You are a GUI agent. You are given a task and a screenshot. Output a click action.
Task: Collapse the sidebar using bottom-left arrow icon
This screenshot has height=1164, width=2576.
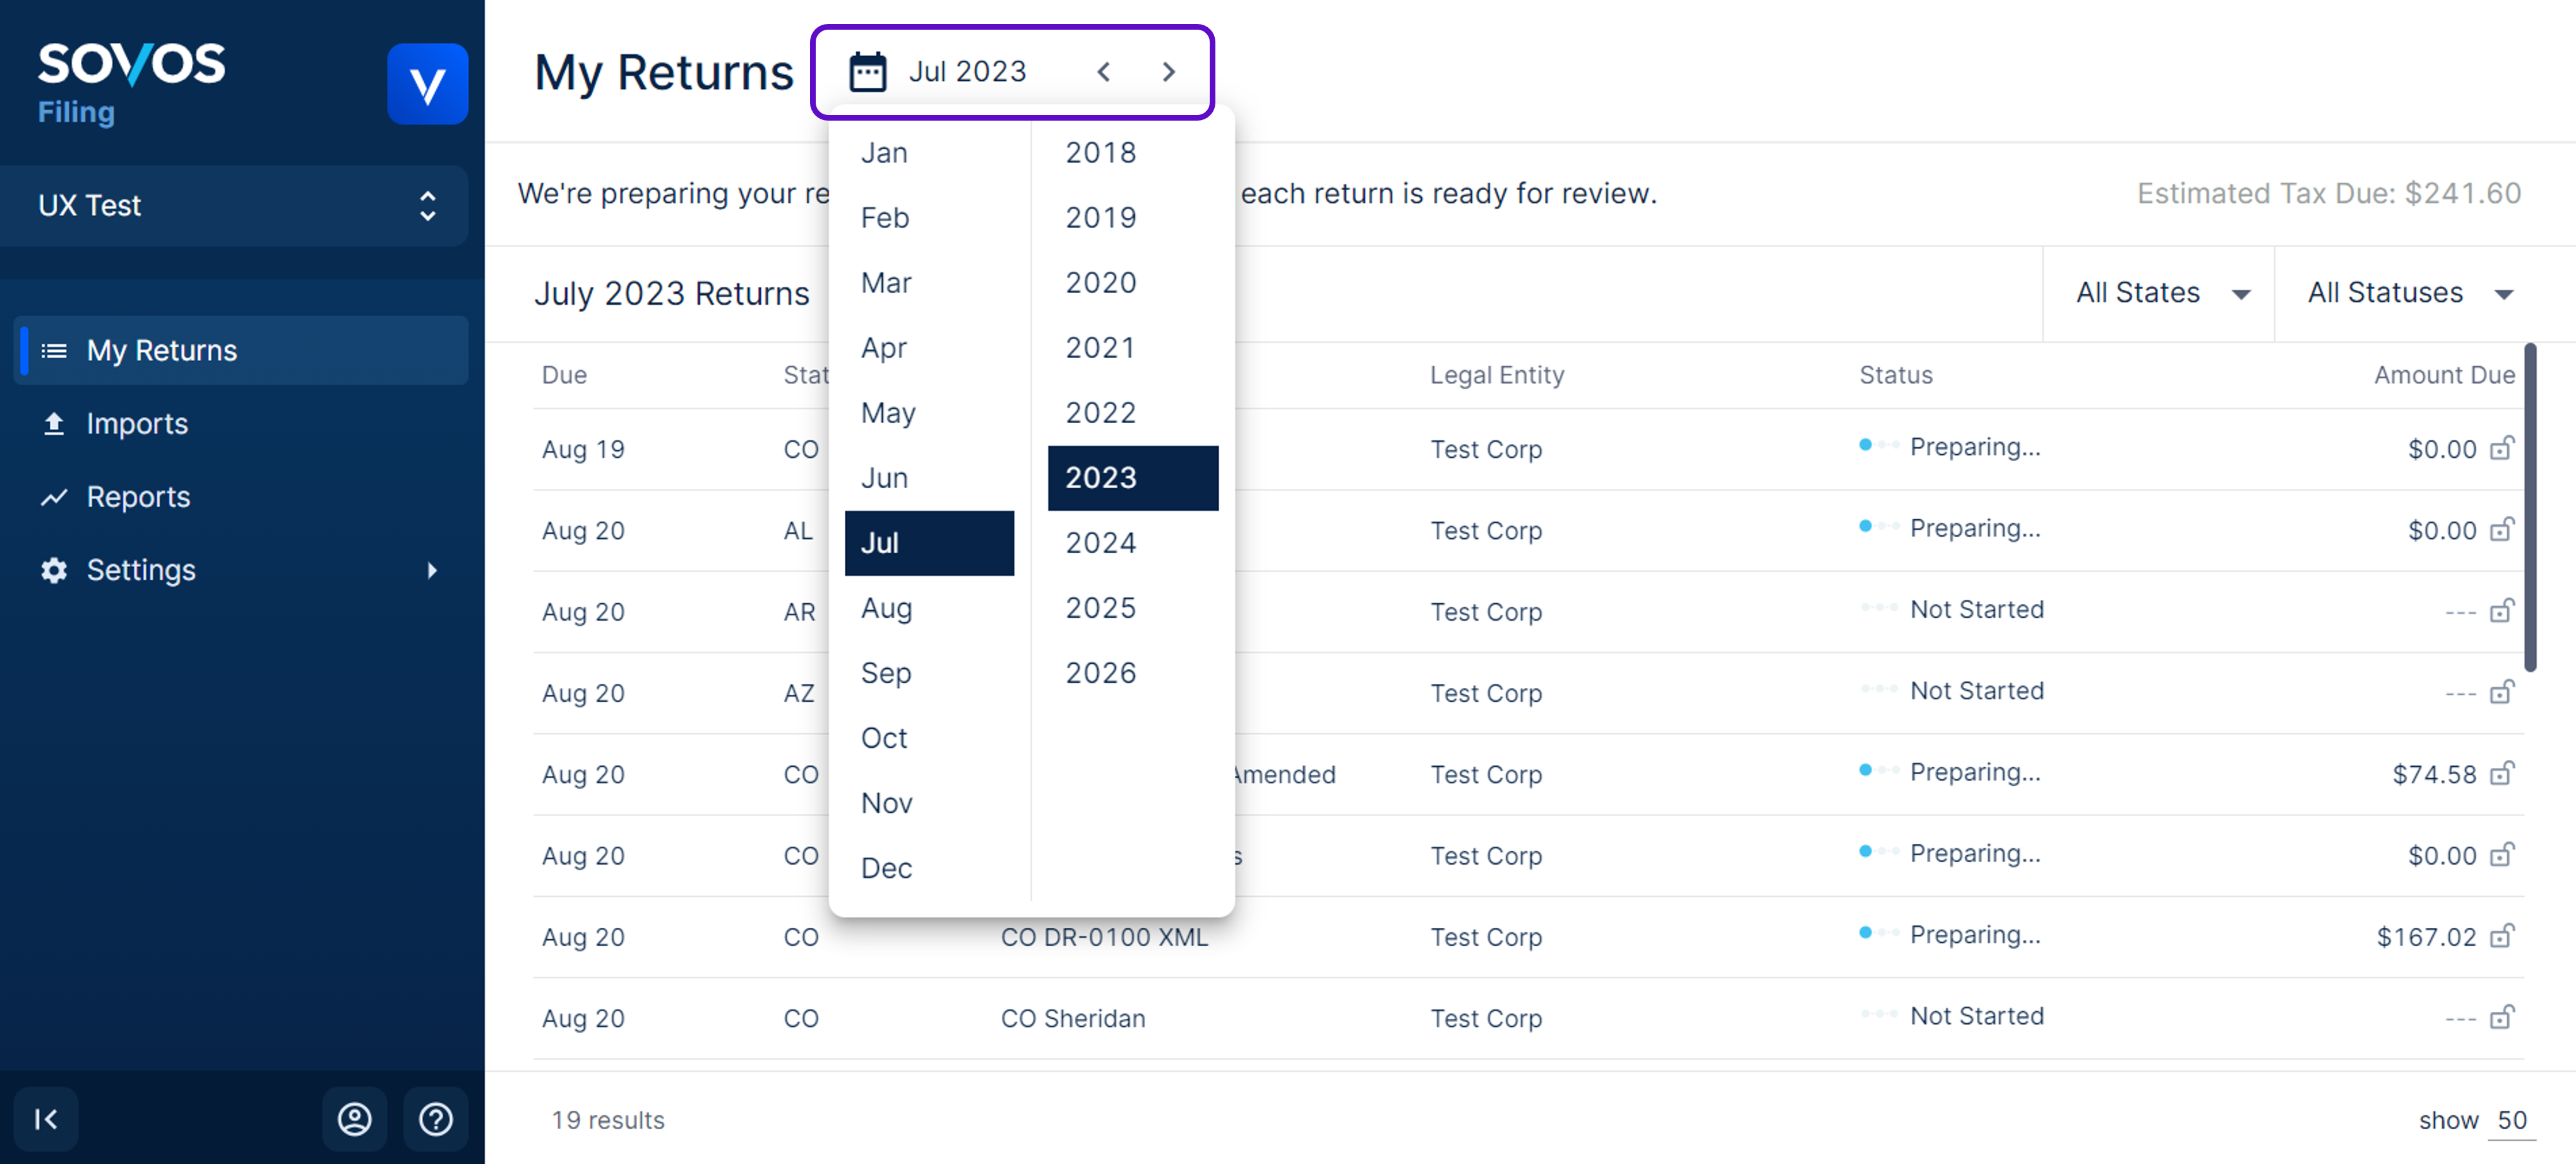46,1118
